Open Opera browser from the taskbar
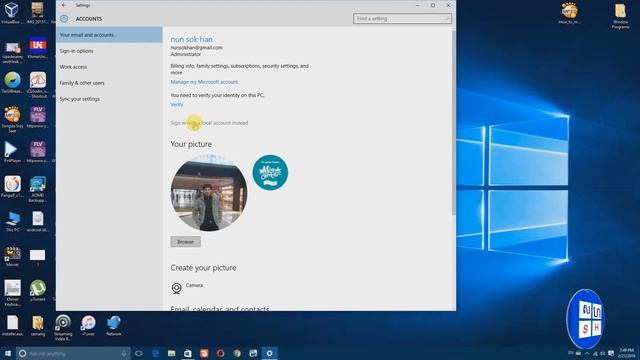This screenshot has height=360, width=640. [x=220, y=353]
